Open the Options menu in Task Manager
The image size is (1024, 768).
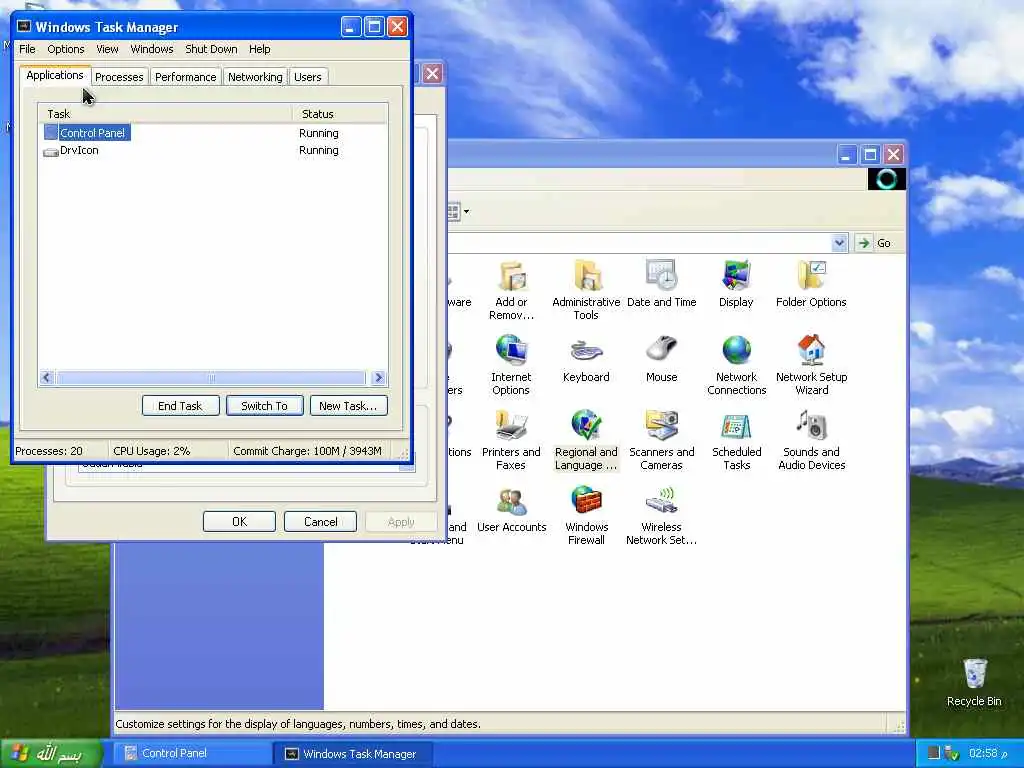pyautogui.click(x=65, y=49)
